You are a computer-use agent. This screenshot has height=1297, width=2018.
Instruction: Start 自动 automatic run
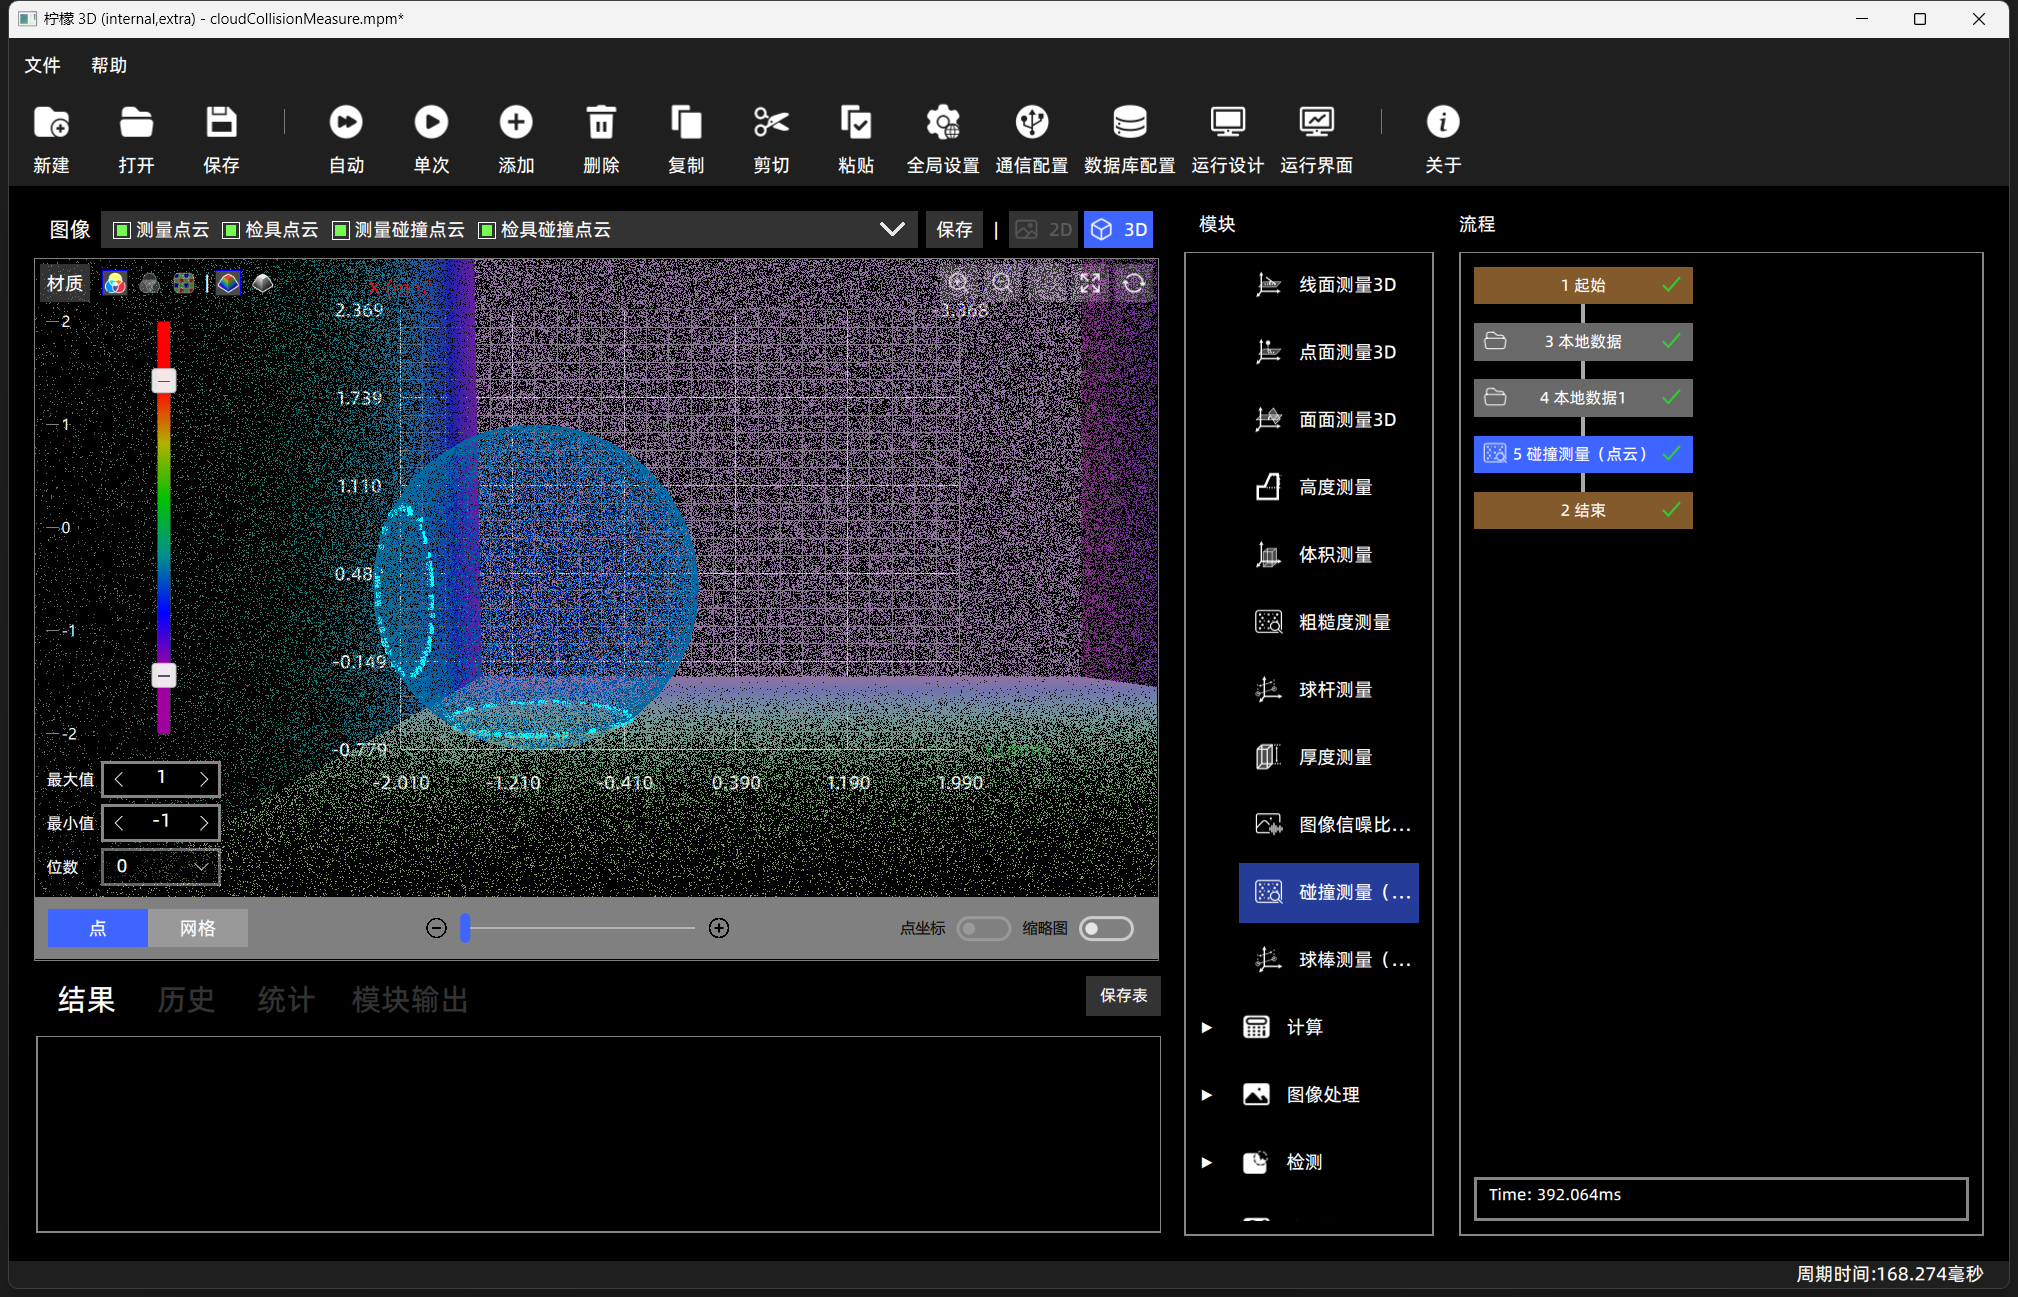[x=346, y=123]
